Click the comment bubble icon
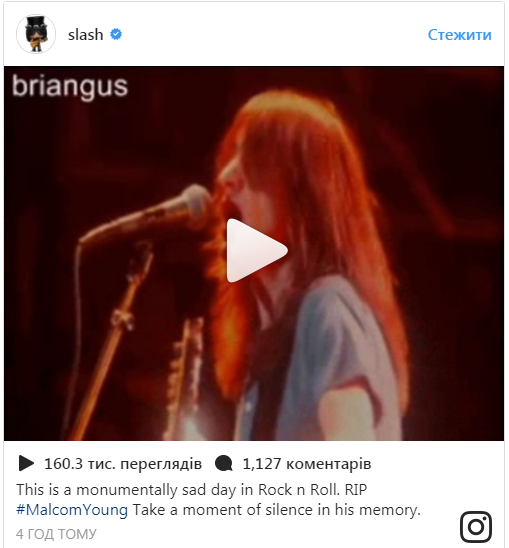The image size is (509, 548). pyautogui.click(x=224, y=464)
